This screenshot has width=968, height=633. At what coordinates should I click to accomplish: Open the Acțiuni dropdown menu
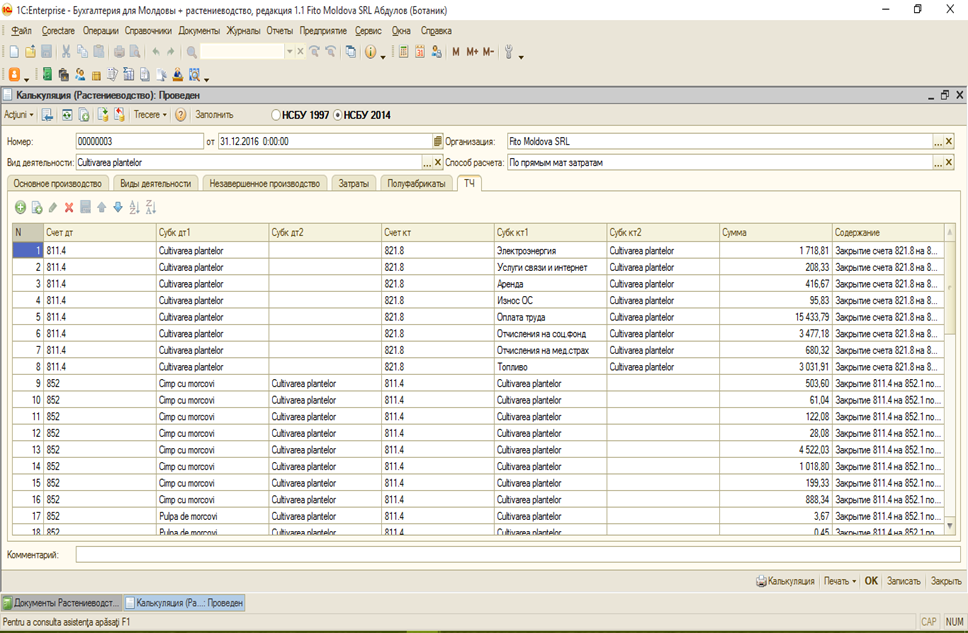click(x=19, y=115)
